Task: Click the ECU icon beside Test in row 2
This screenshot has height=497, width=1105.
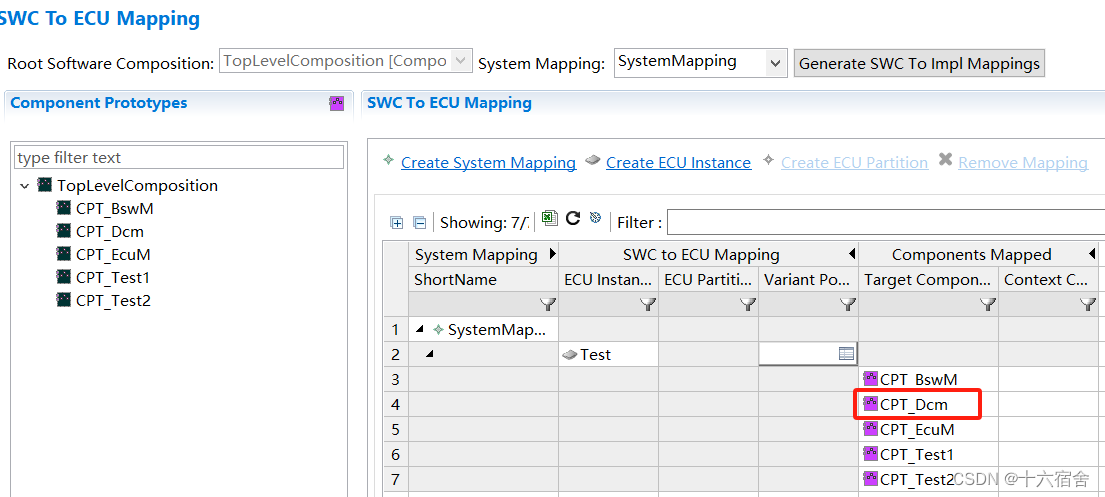Action: coord(570,355)
